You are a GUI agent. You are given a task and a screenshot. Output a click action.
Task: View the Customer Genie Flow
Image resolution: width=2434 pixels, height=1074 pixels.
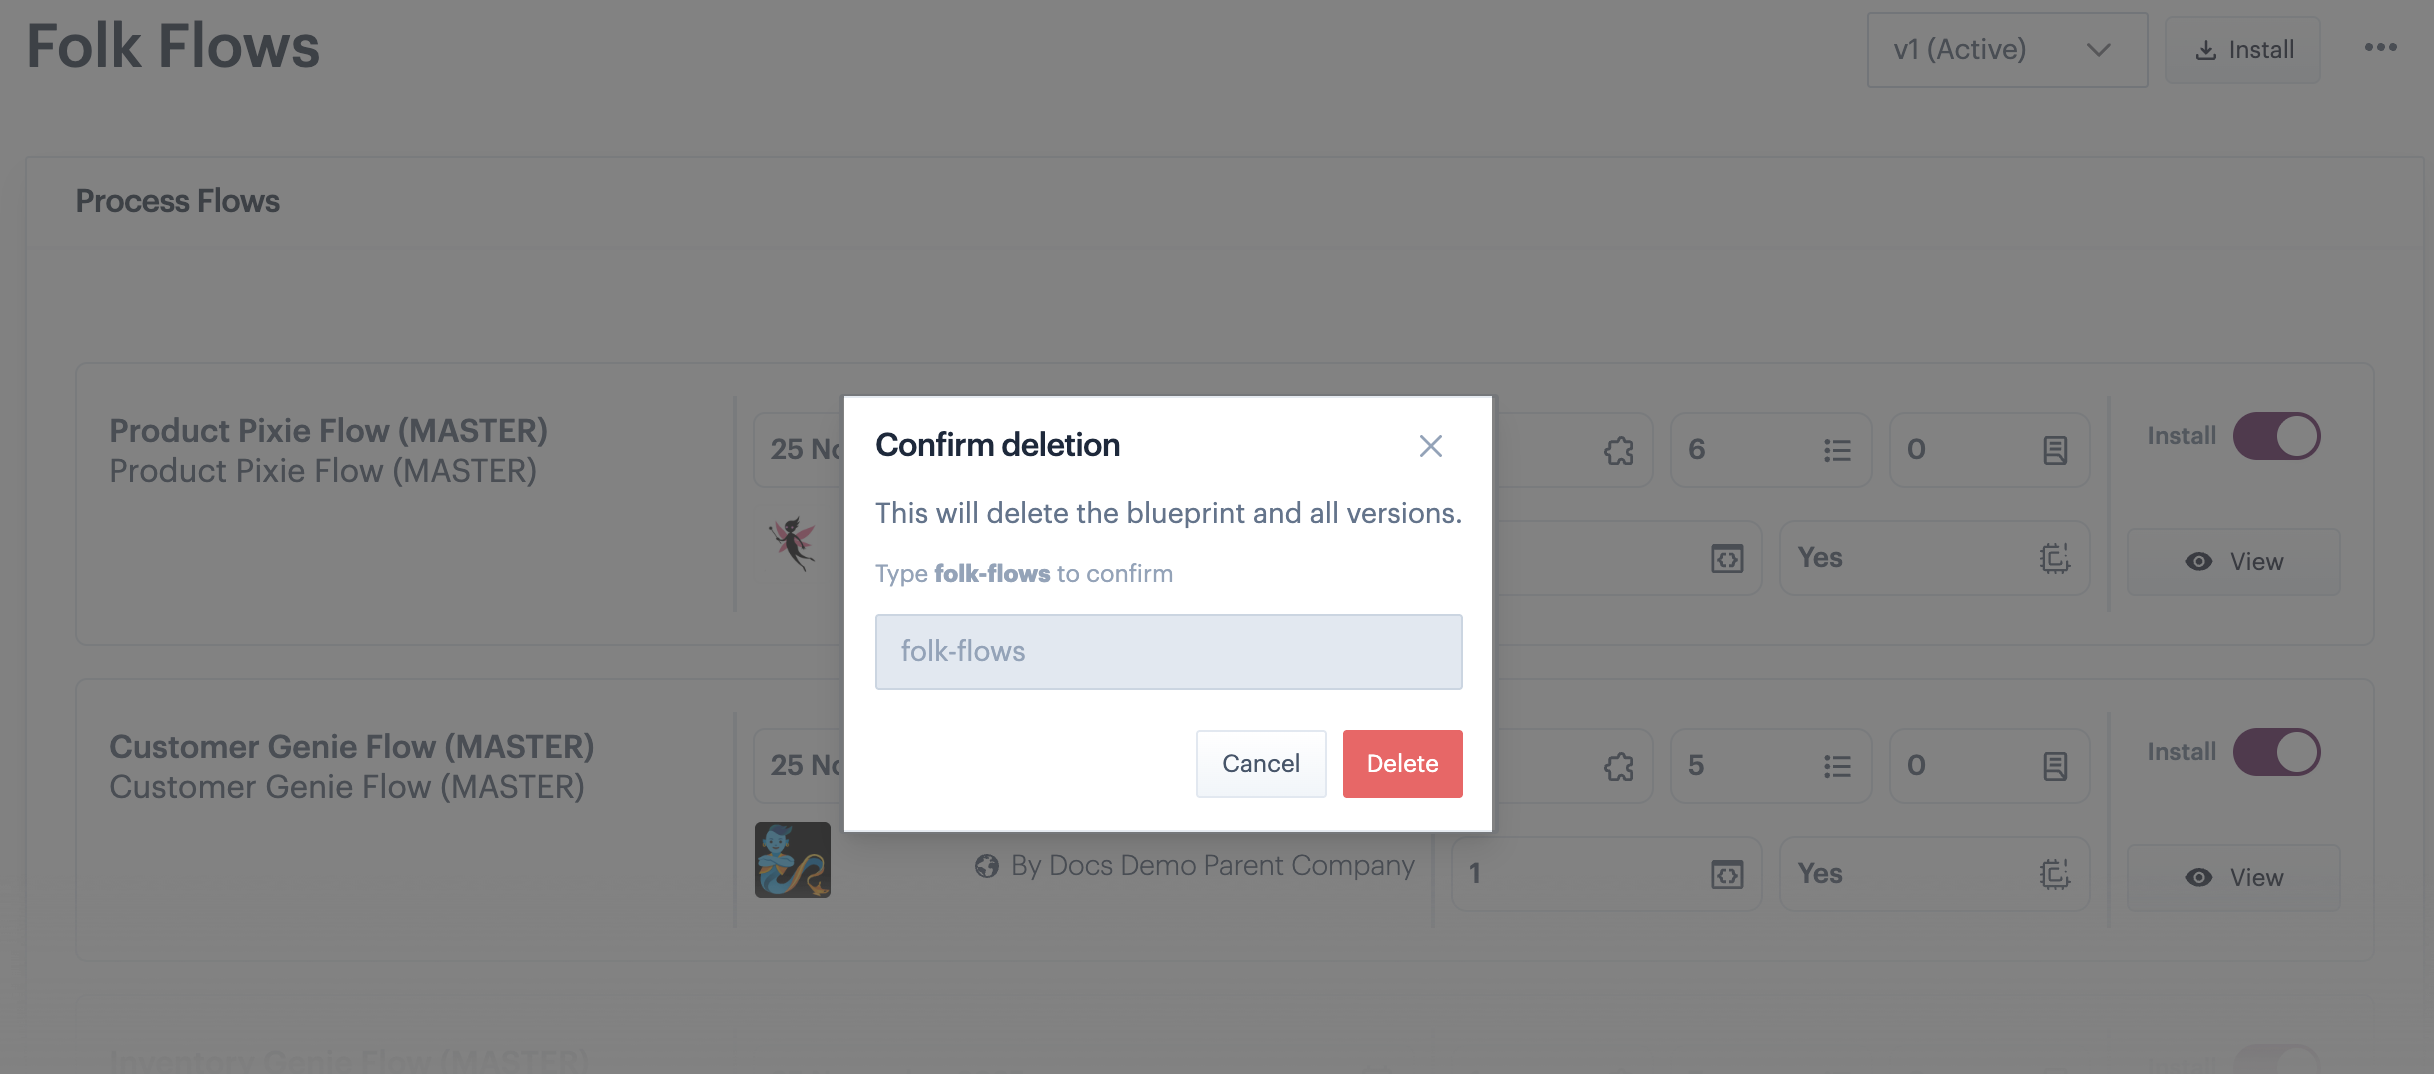coord(2234,878)
